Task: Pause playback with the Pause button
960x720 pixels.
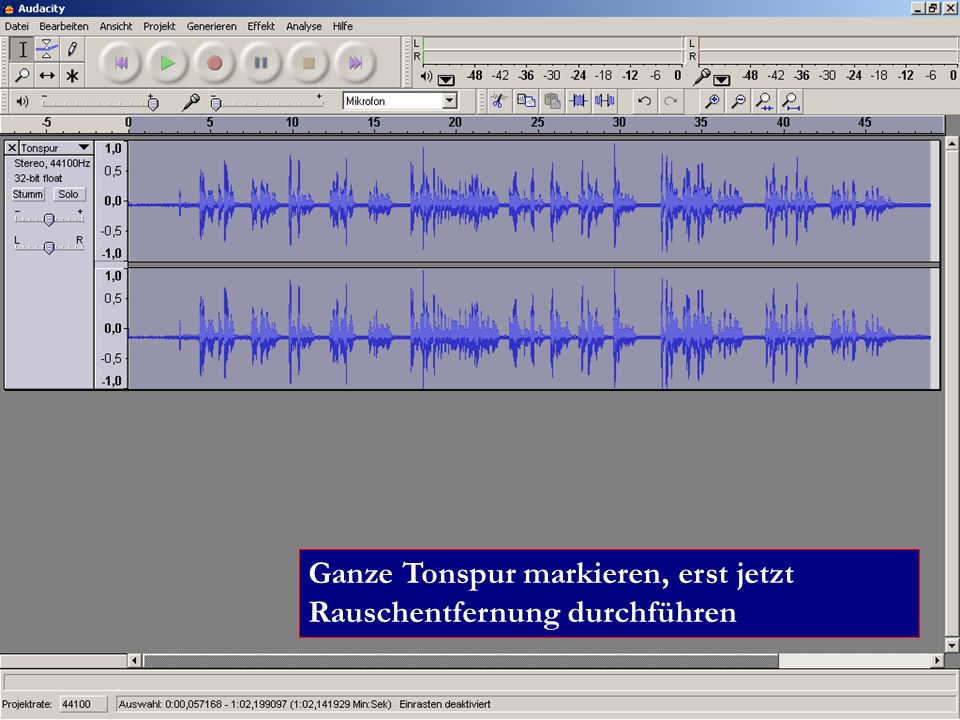Action: coord(261,62)
